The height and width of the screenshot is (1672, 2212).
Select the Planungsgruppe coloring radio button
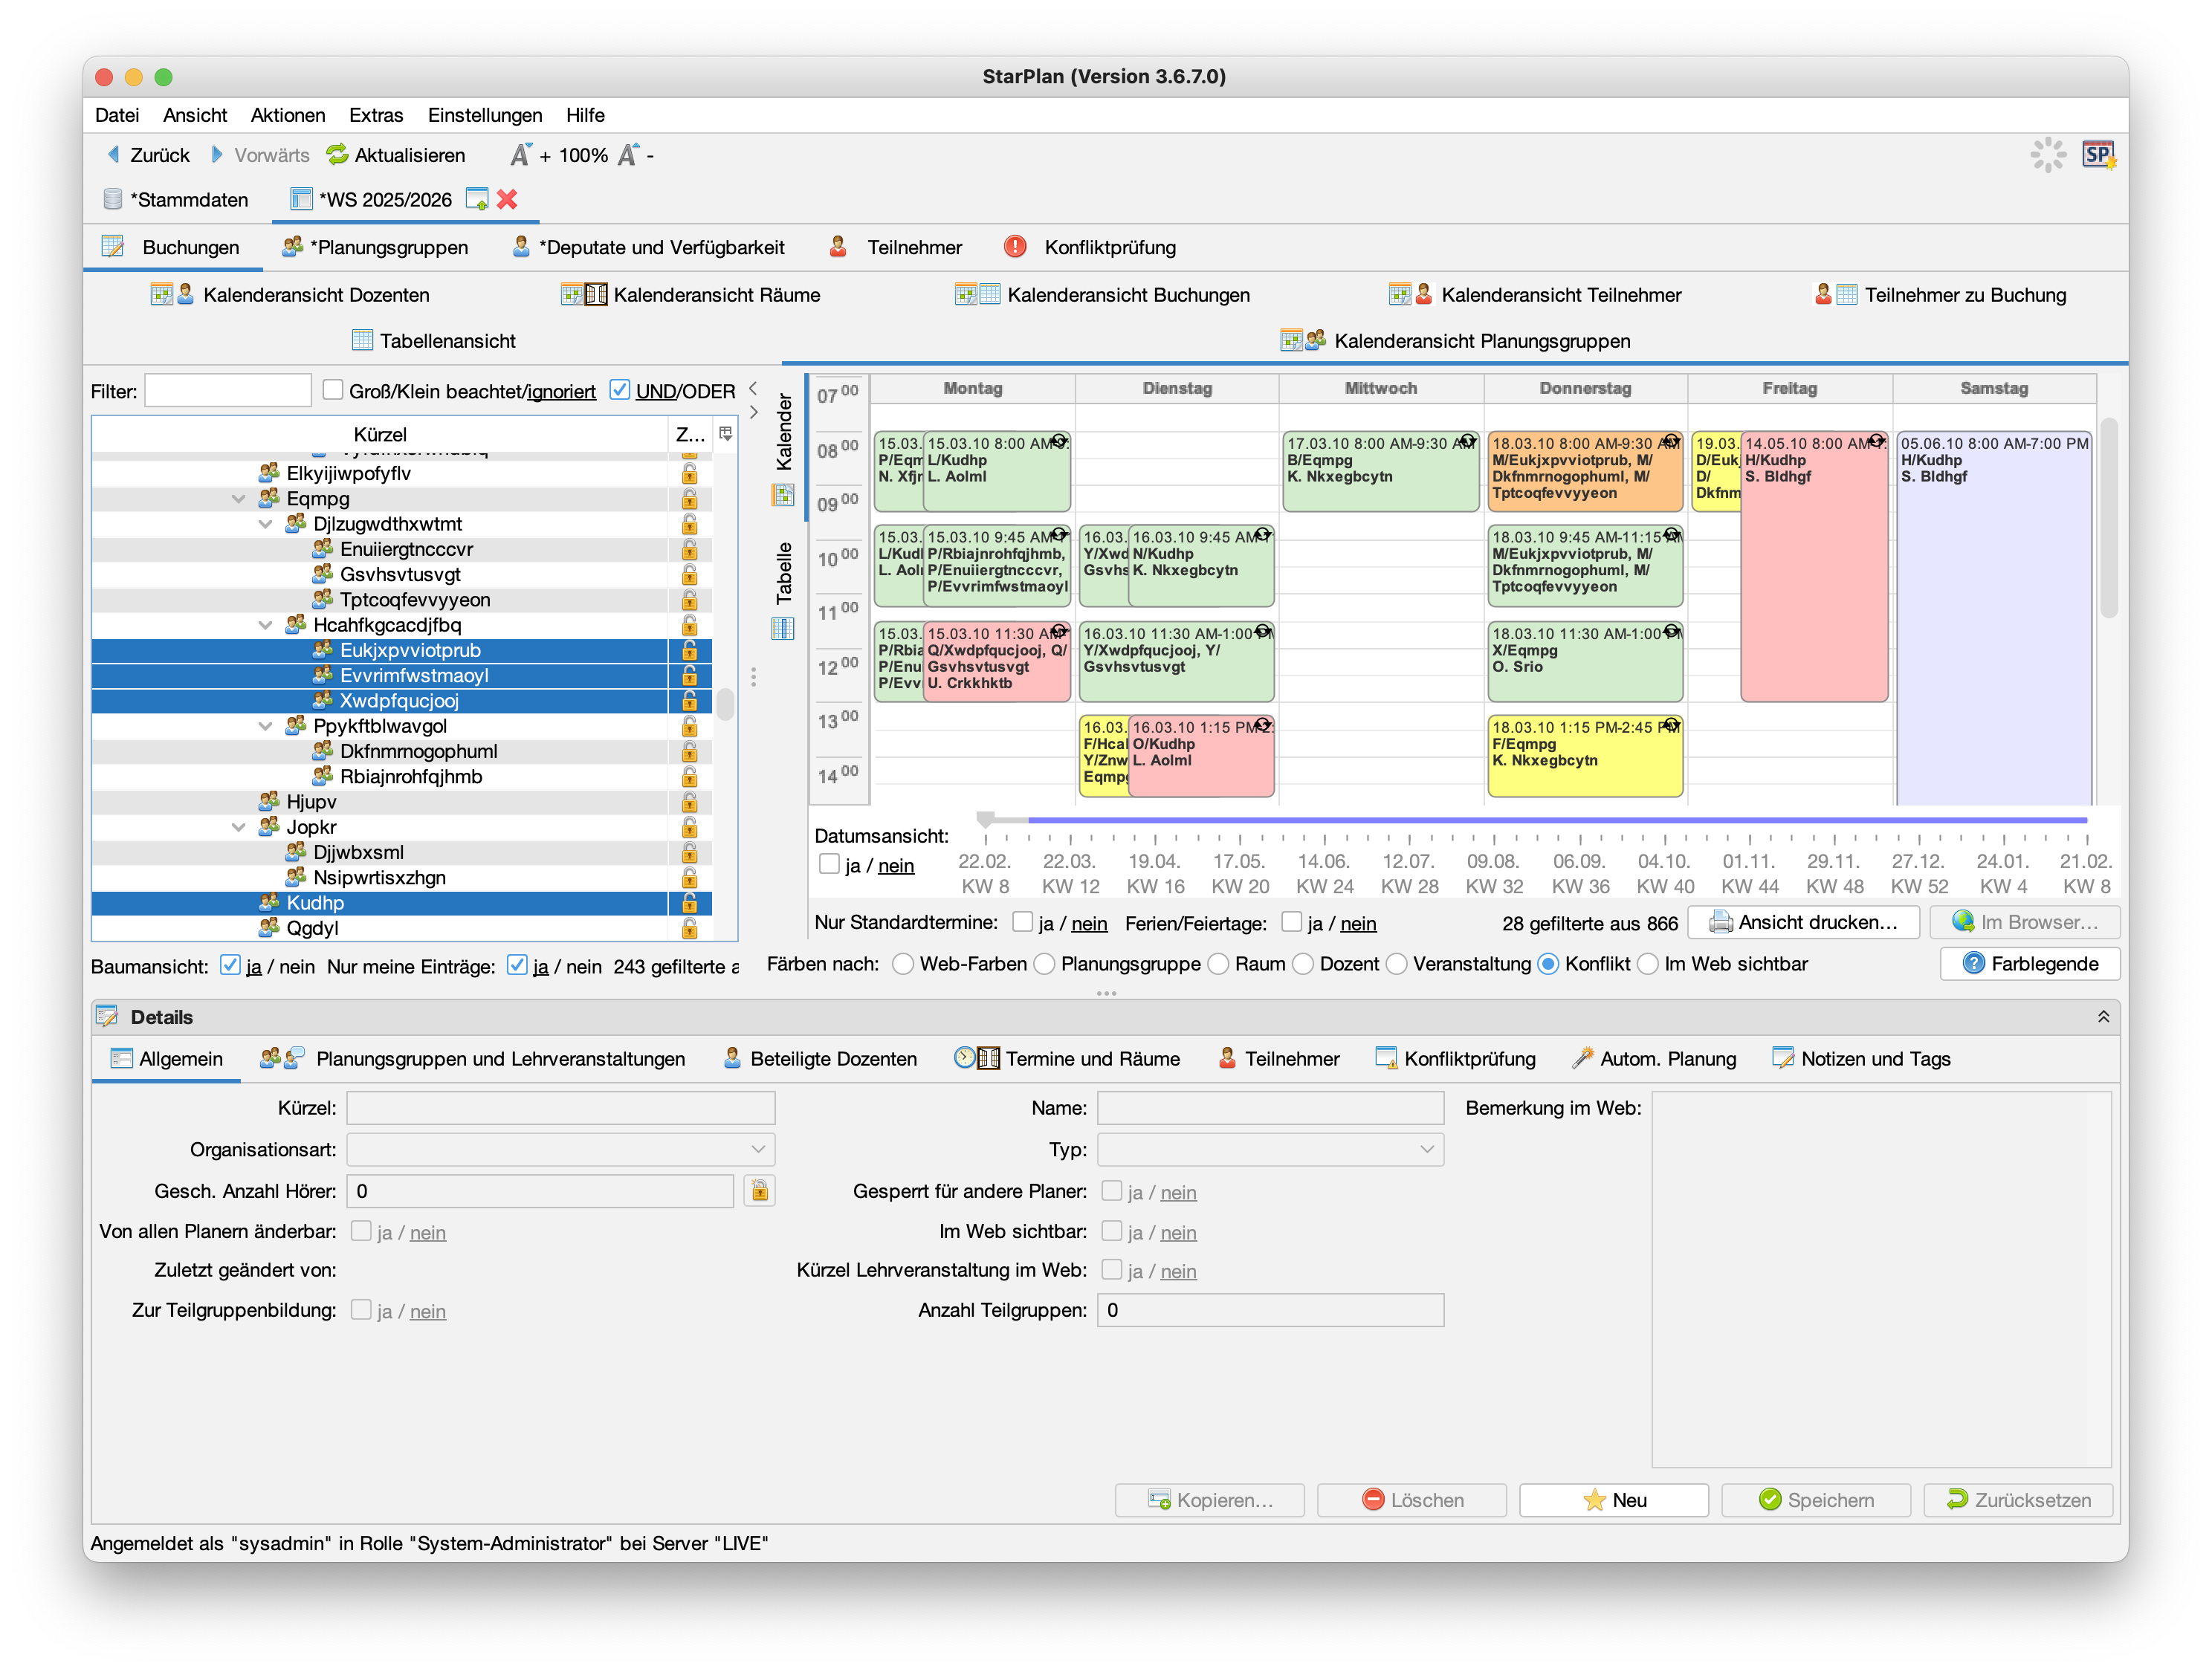pyautogui.click(x=1045, y=964)
